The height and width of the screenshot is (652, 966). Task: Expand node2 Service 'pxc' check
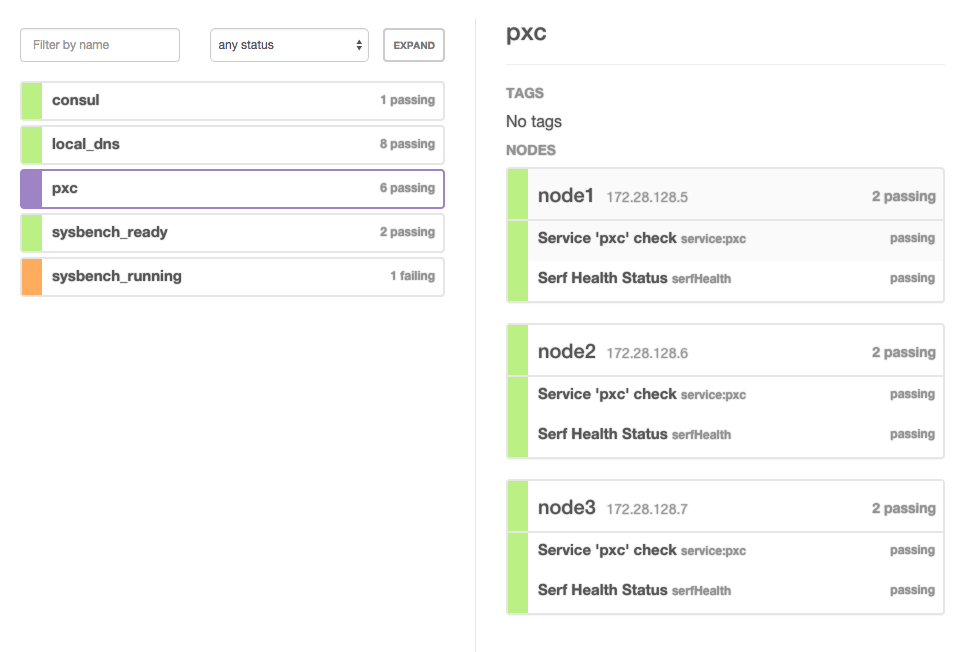[735, 395]
